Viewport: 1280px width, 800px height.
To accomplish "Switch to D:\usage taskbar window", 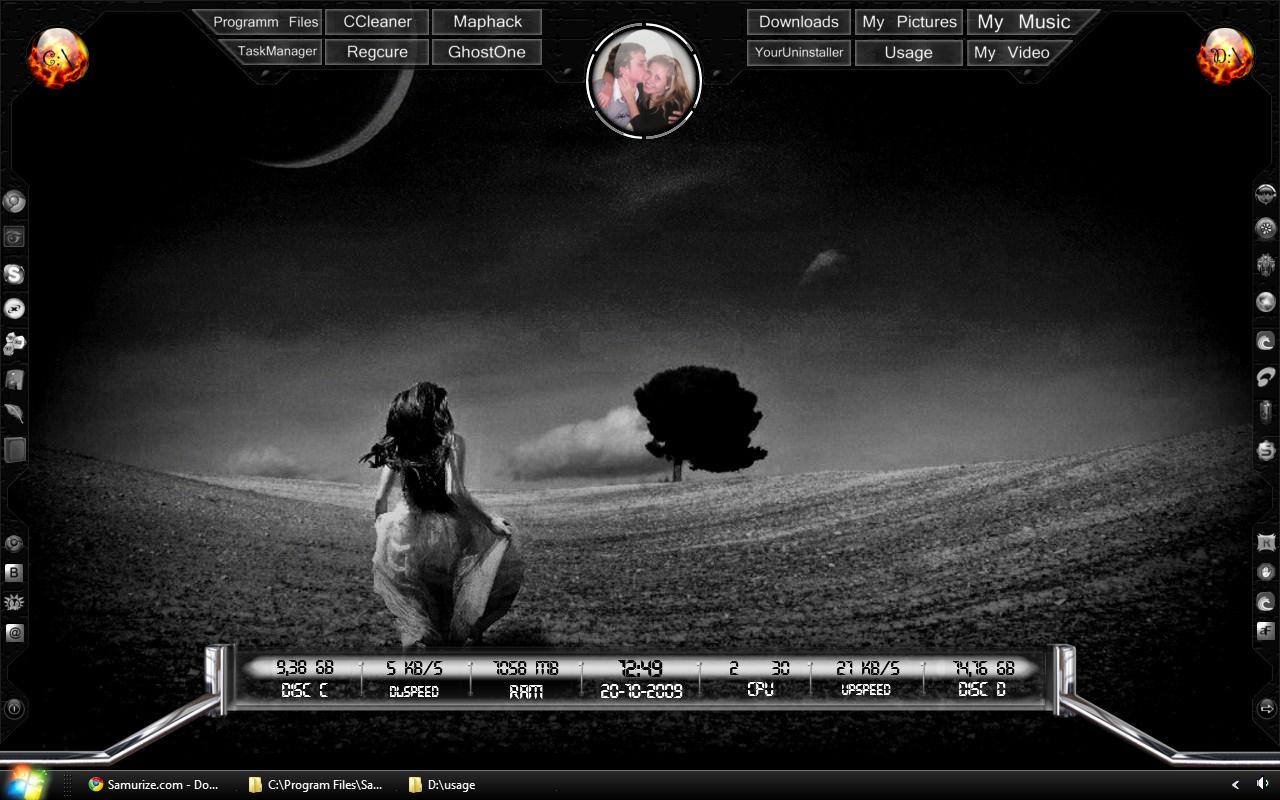I will [x=442, y=785].
